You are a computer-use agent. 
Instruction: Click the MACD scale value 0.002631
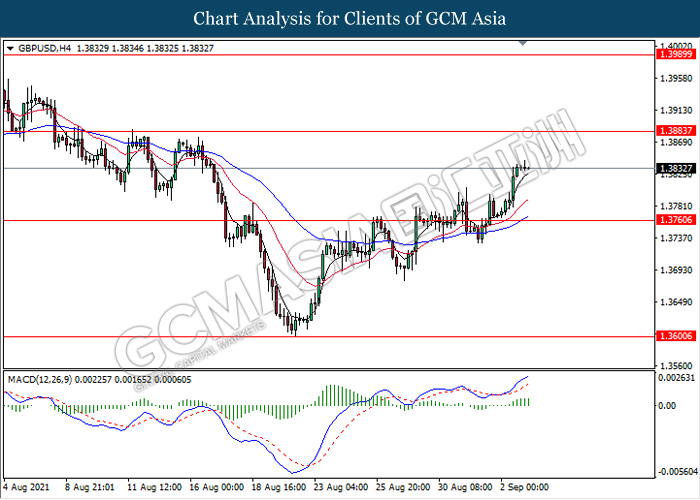(x=677, y=378)
